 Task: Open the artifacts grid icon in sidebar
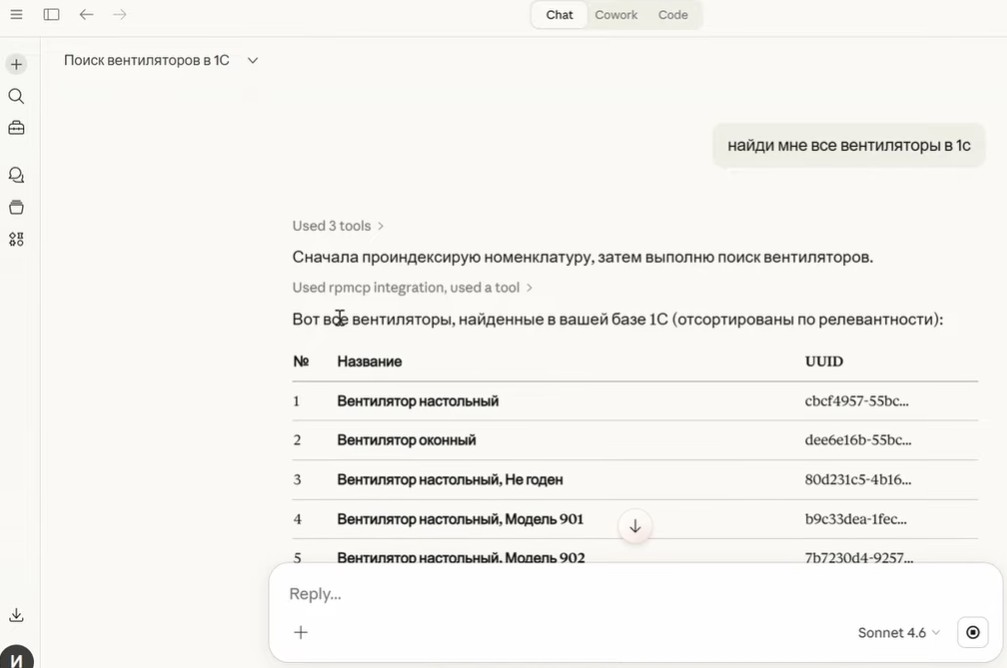(16, 239)
